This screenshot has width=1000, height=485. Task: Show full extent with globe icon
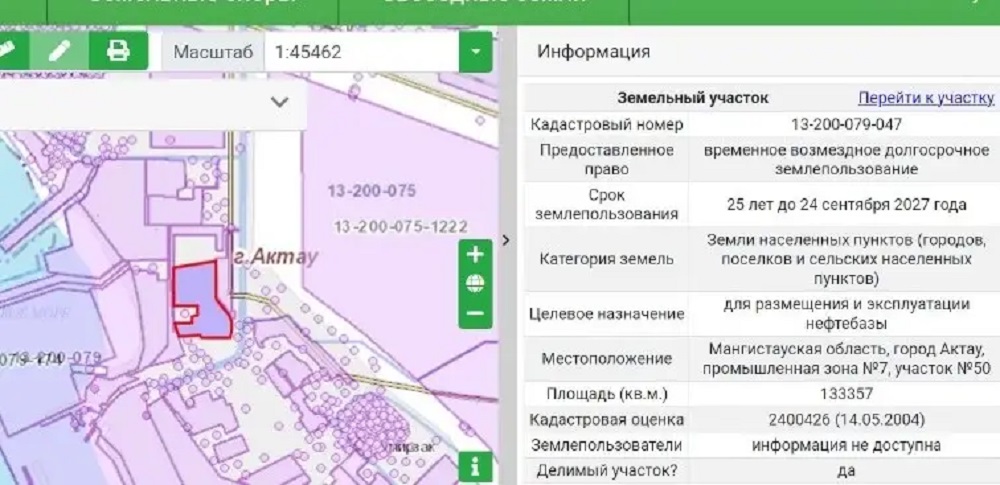(x=475, y=284)
